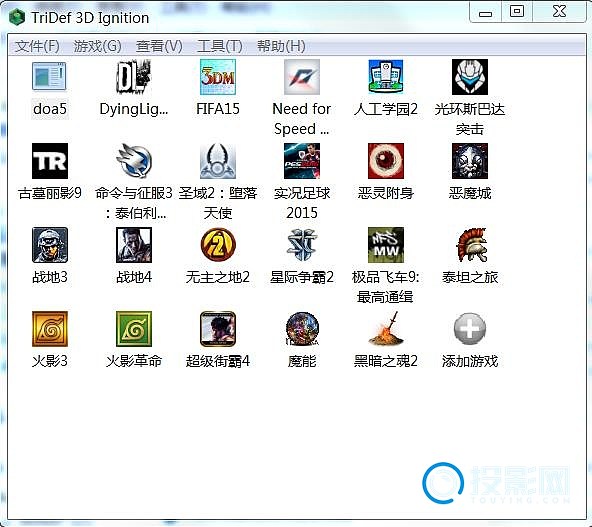The image size is (592, 527).
Task: Click the 恶魔城 label text
Action: [x=470, y=193]
